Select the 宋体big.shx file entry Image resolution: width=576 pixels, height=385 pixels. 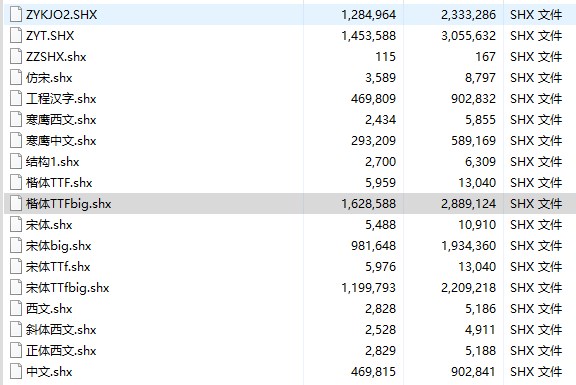point(58,246)
